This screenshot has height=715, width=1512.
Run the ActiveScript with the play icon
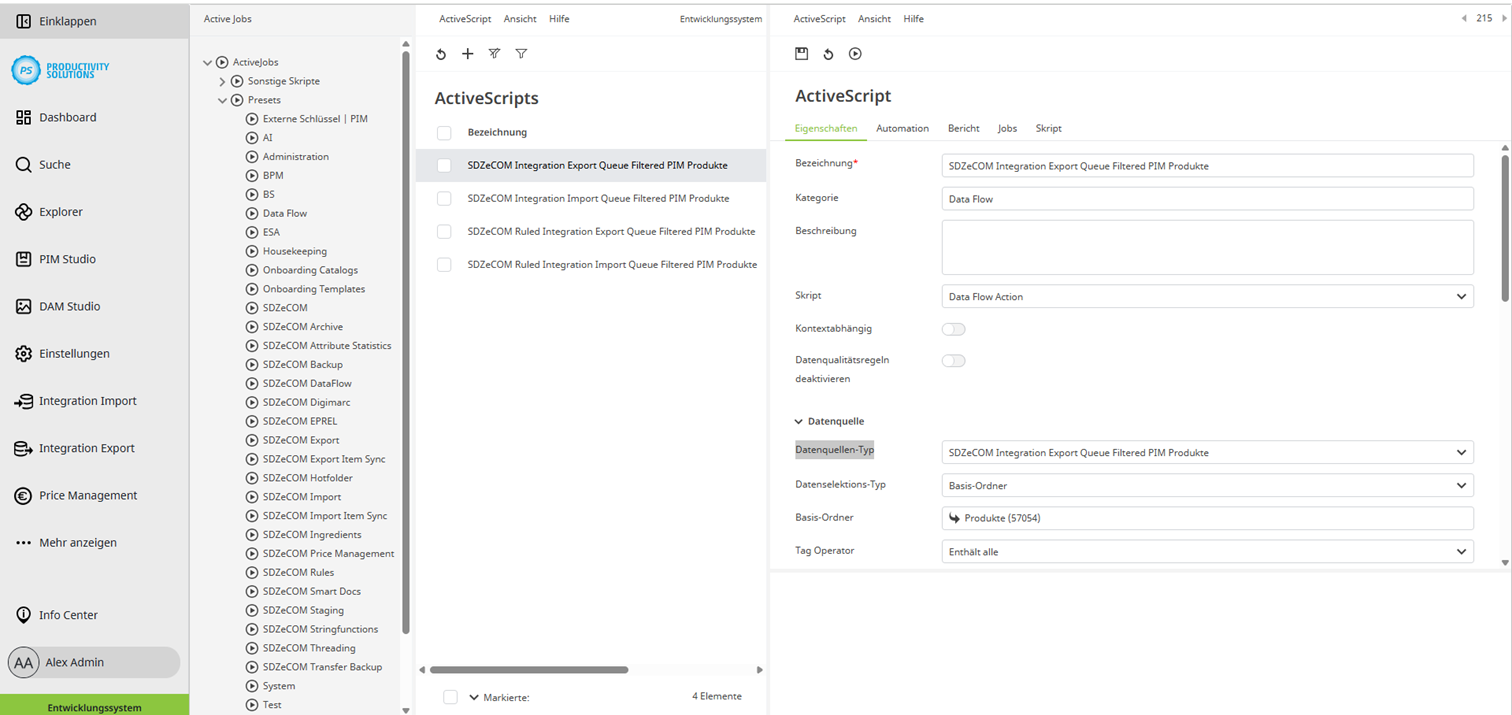pos(855,54)
